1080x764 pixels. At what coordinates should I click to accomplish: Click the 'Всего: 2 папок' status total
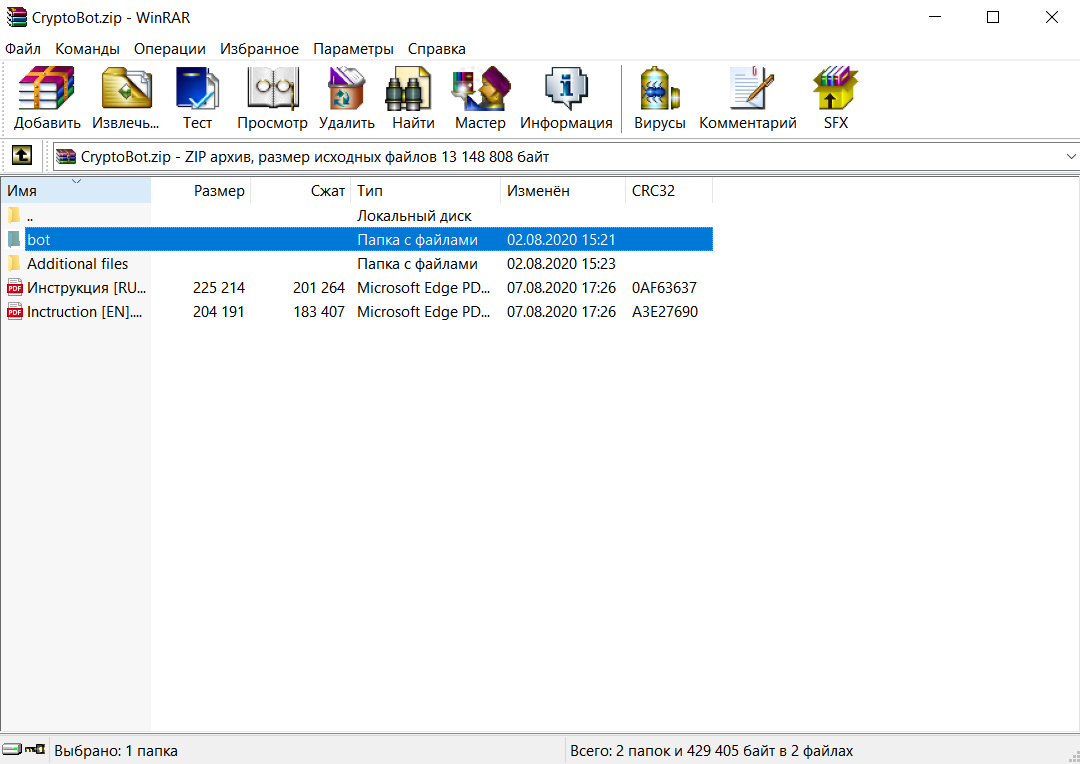[x=712, y=751]
